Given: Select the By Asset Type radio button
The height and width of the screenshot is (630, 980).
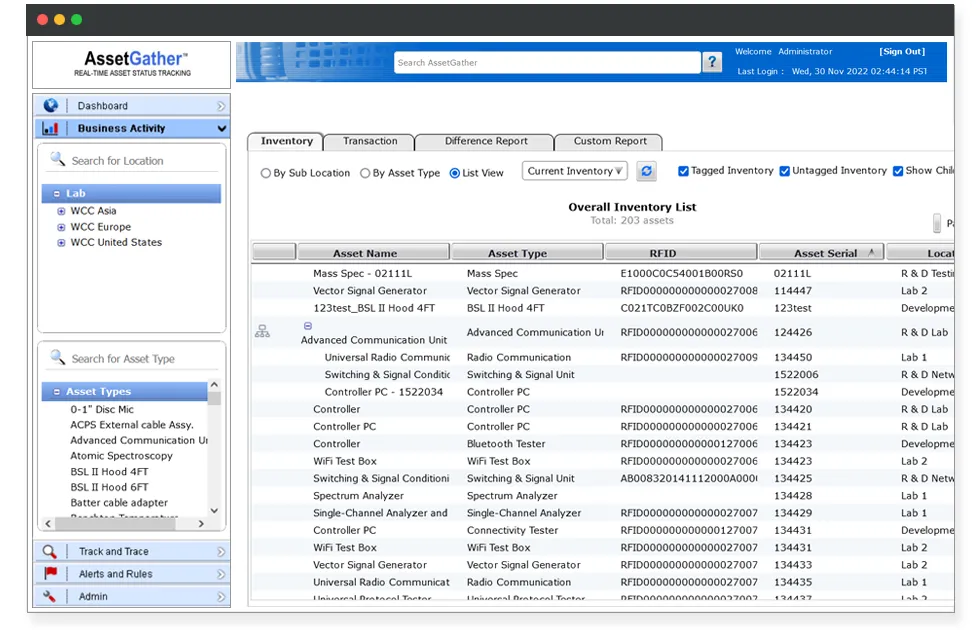Looking at the screenshot, I should point(365,173).
